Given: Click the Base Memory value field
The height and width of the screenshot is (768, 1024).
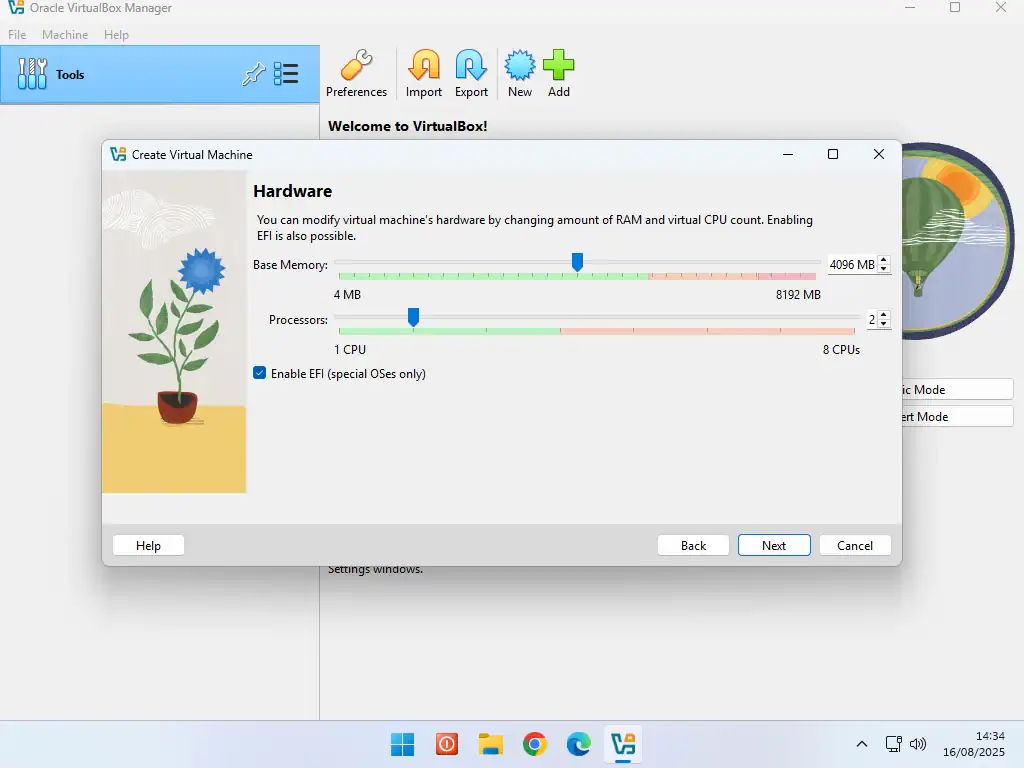Looking at the screenshot, I should point(851,265).
